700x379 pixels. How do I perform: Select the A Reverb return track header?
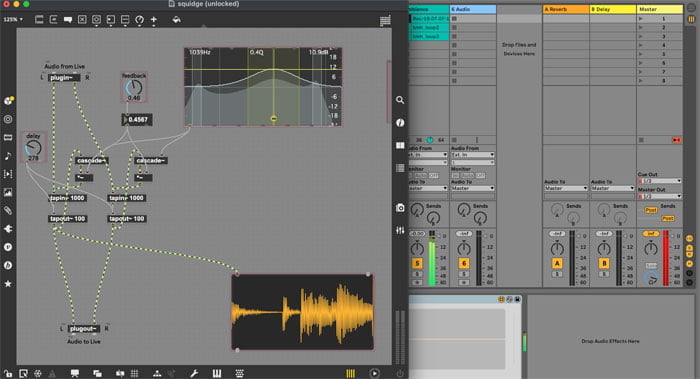[x=566, y=9]
